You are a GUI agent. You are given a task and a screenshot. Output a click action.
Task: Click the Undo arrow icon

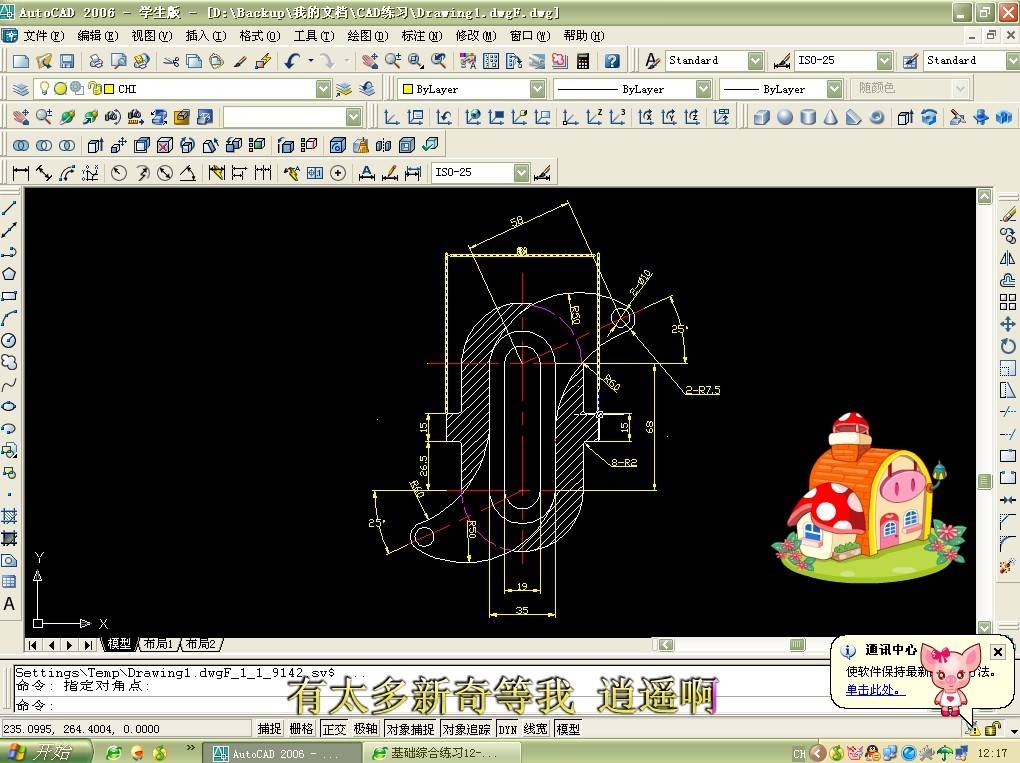tap(292, 61)
